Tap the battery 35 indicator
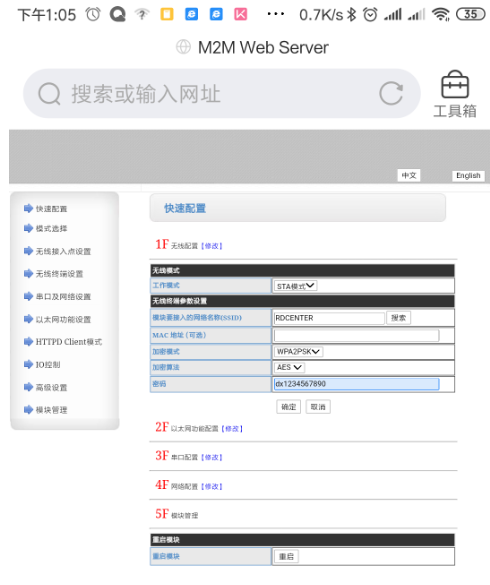 pos(471,14)
